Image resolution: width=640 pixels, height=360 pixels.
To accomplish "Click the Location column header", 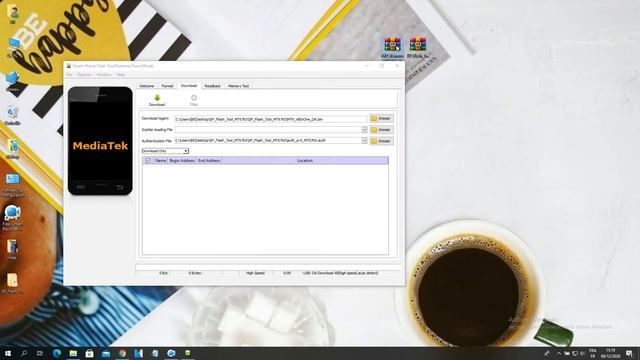I will tap(305, 161).
